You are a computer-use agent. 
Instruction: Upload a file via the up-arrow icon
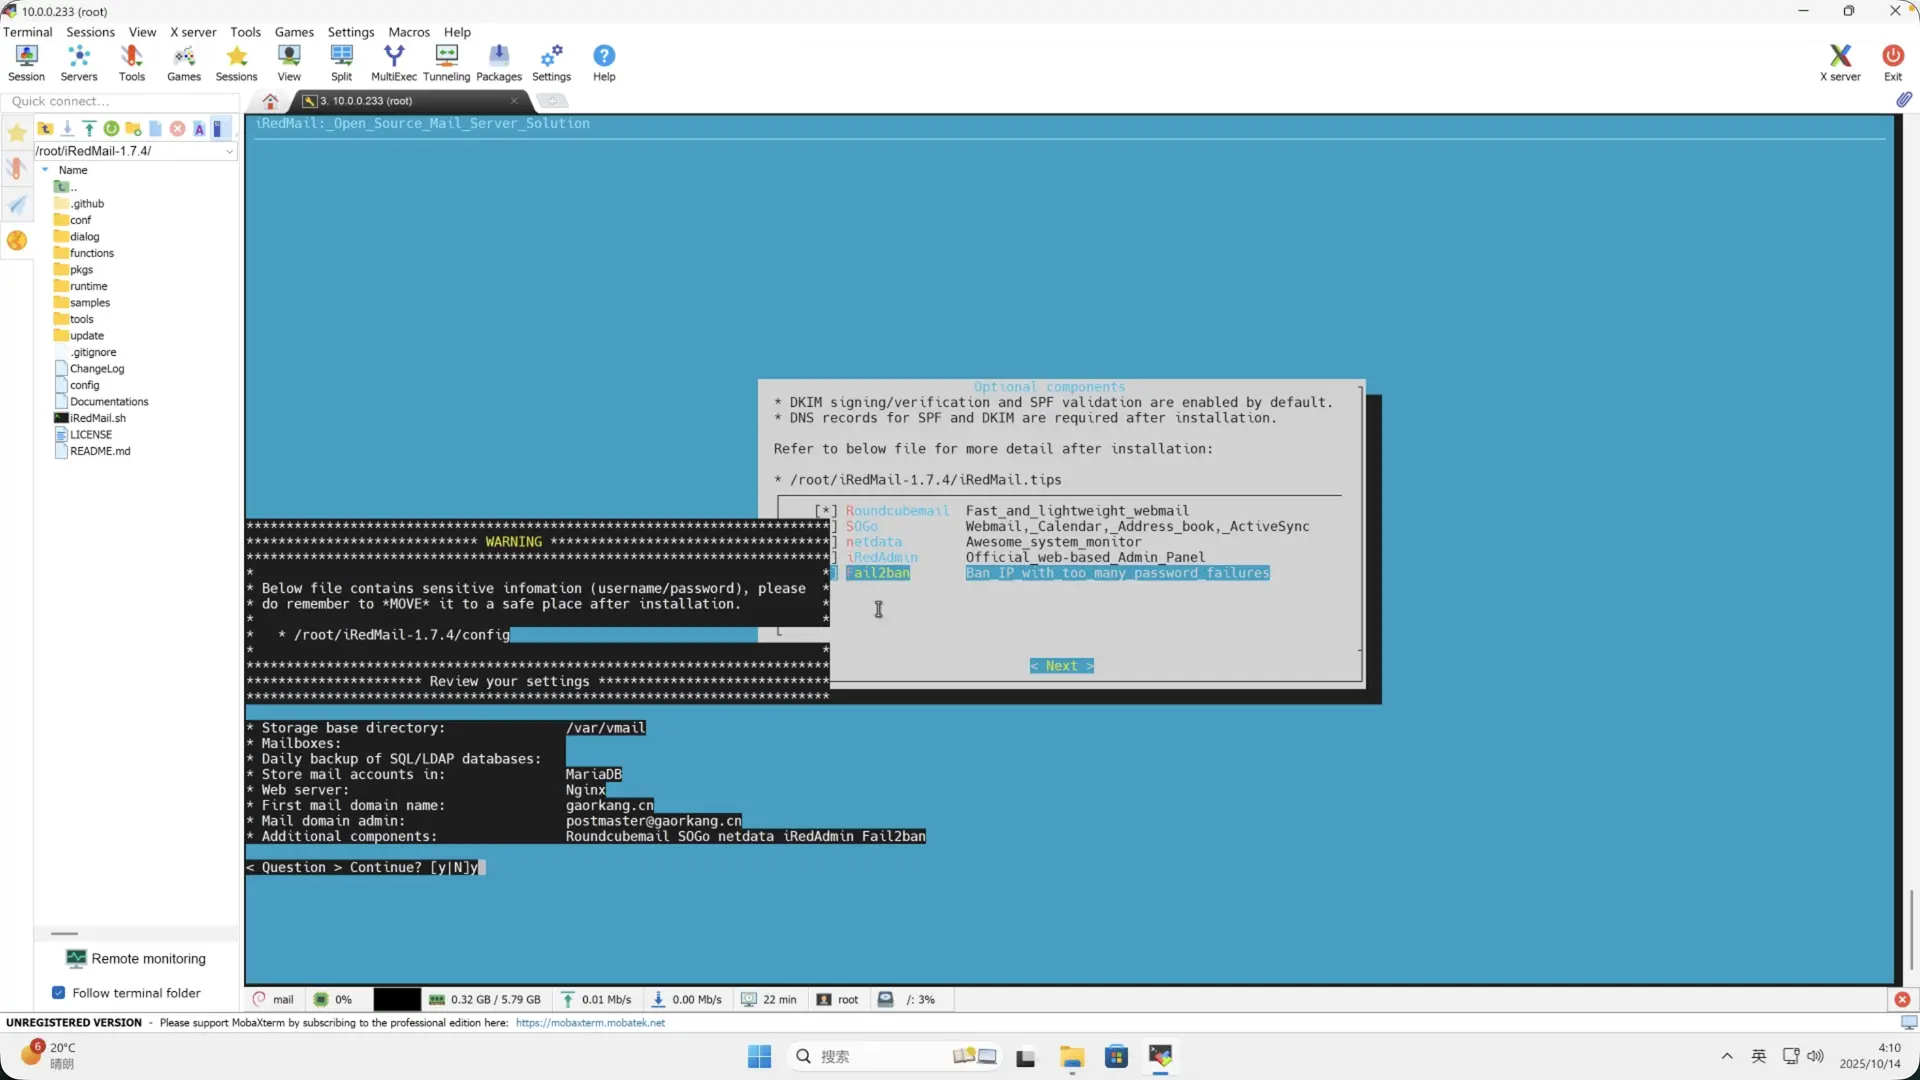pos(89,129)
